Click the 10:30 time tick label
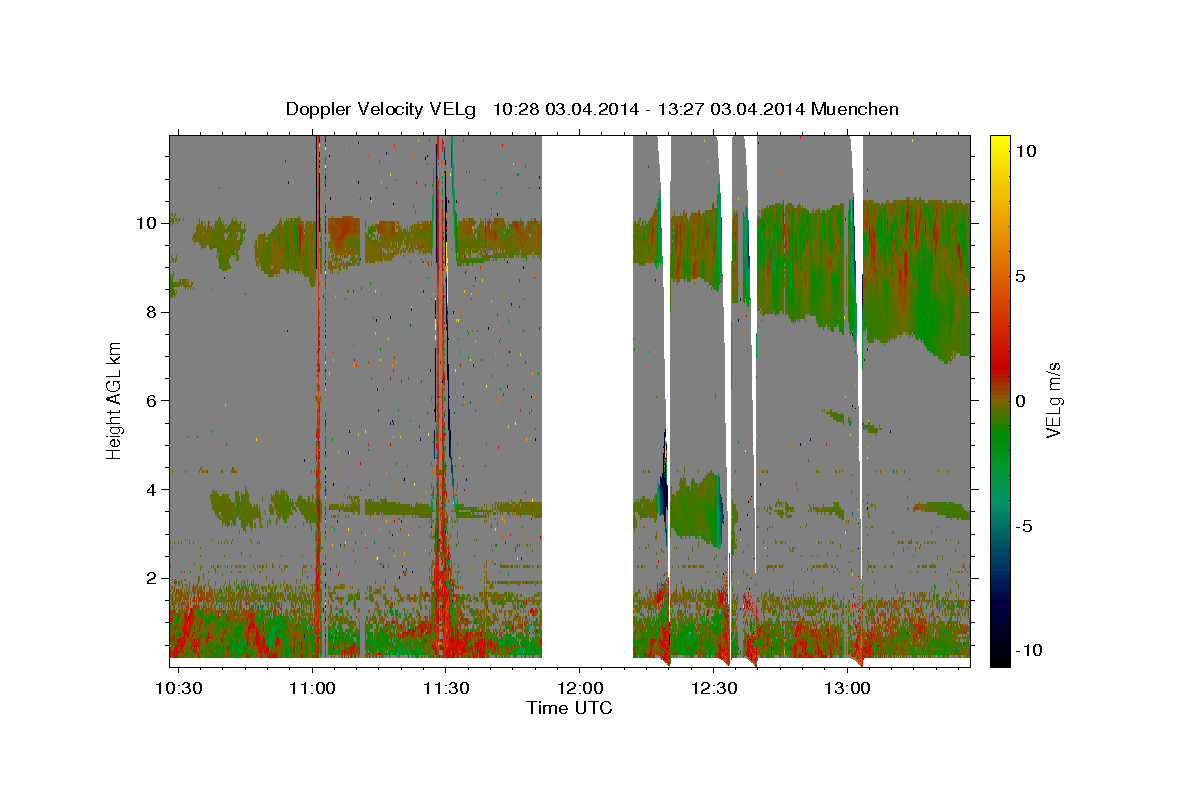 (x=178, y=688)
